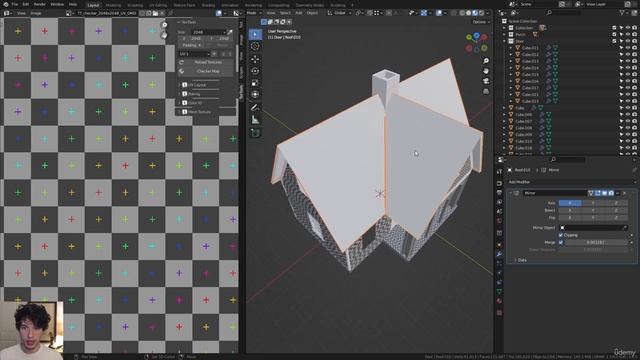This screenshot has width=640, height=360.
Task: Adjust the Merge distance value field
Action: pos(596,242)
